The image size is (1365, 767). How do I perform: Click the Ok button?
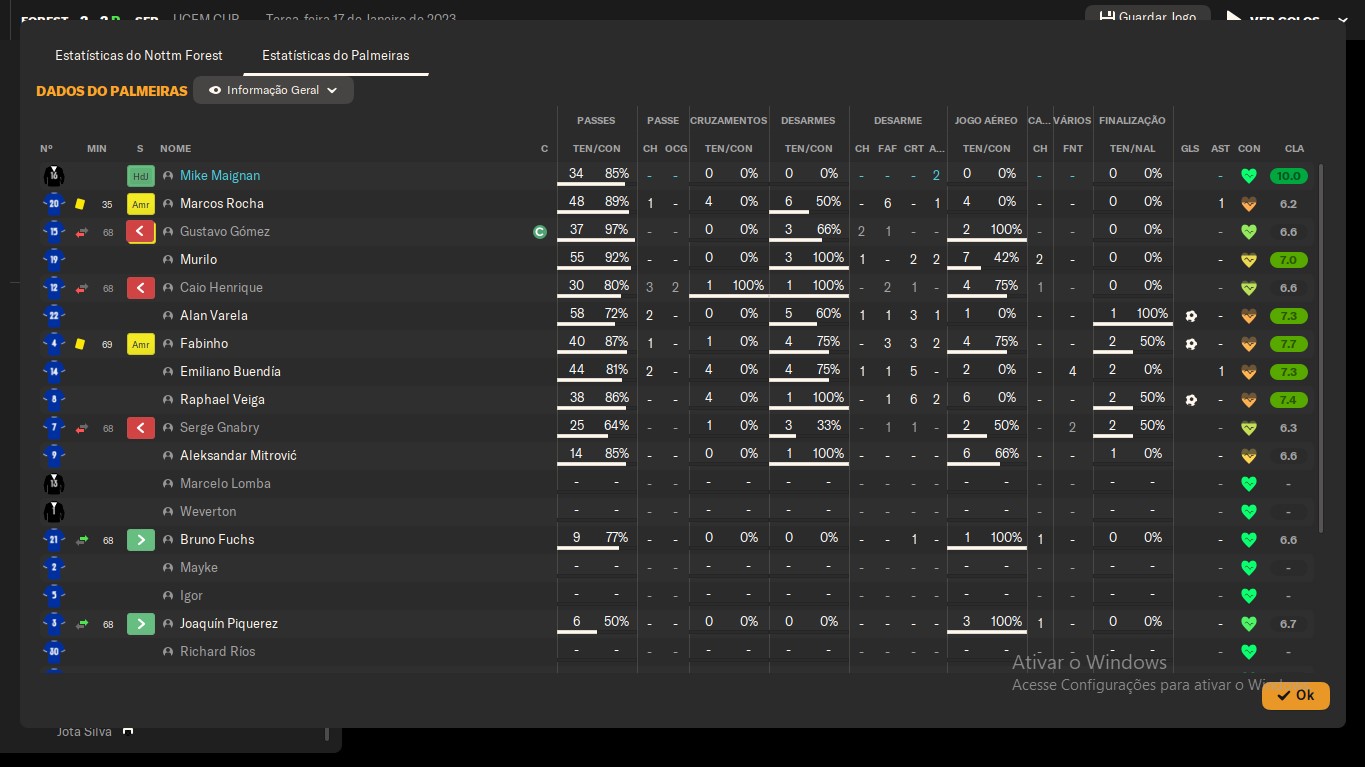(x=1295, y=695)
